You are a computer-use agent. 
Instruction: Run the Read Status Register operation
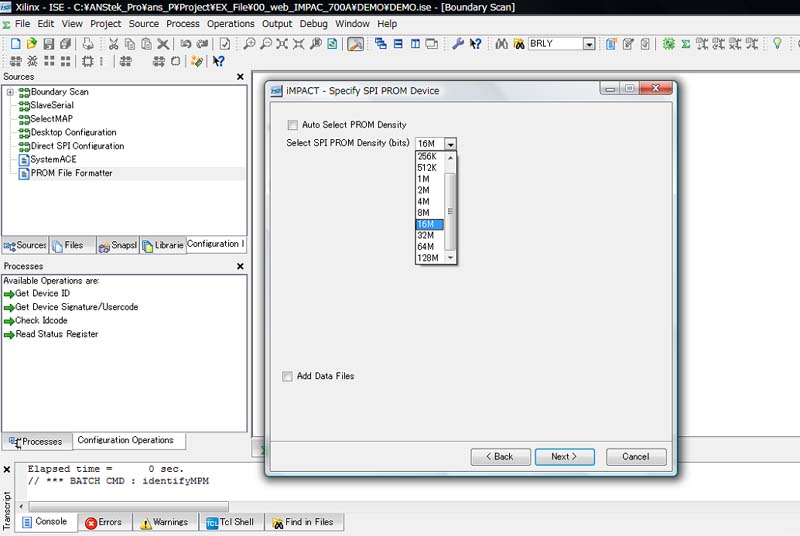point(57,335)
